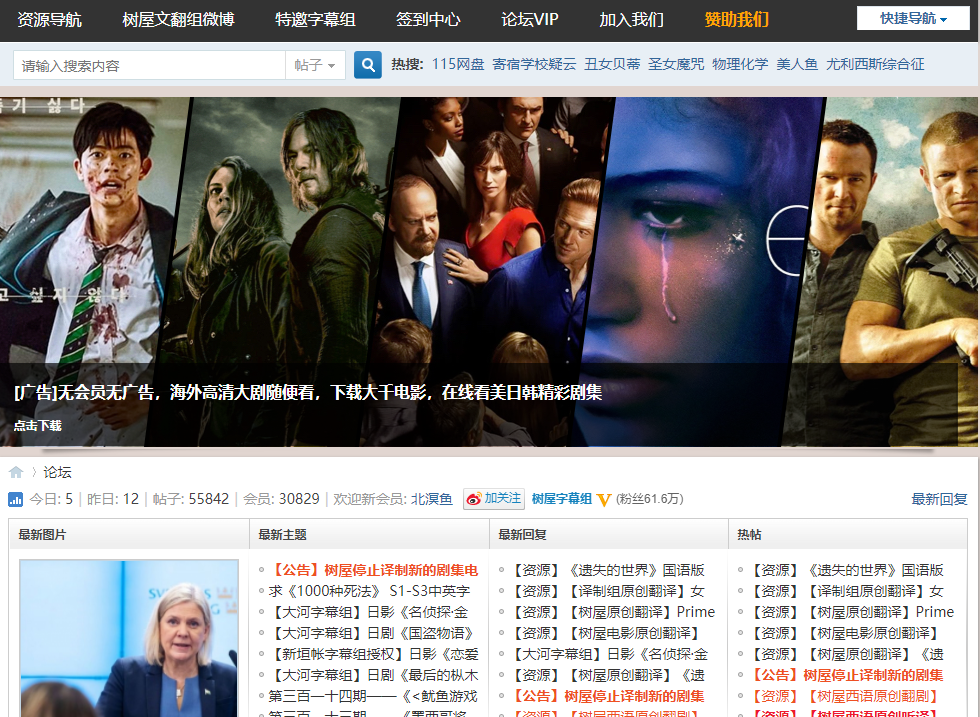Open 【公告】 post in 最新主题 column
The width and height of the screenshot is (980, 717).
tap(374, 570)
